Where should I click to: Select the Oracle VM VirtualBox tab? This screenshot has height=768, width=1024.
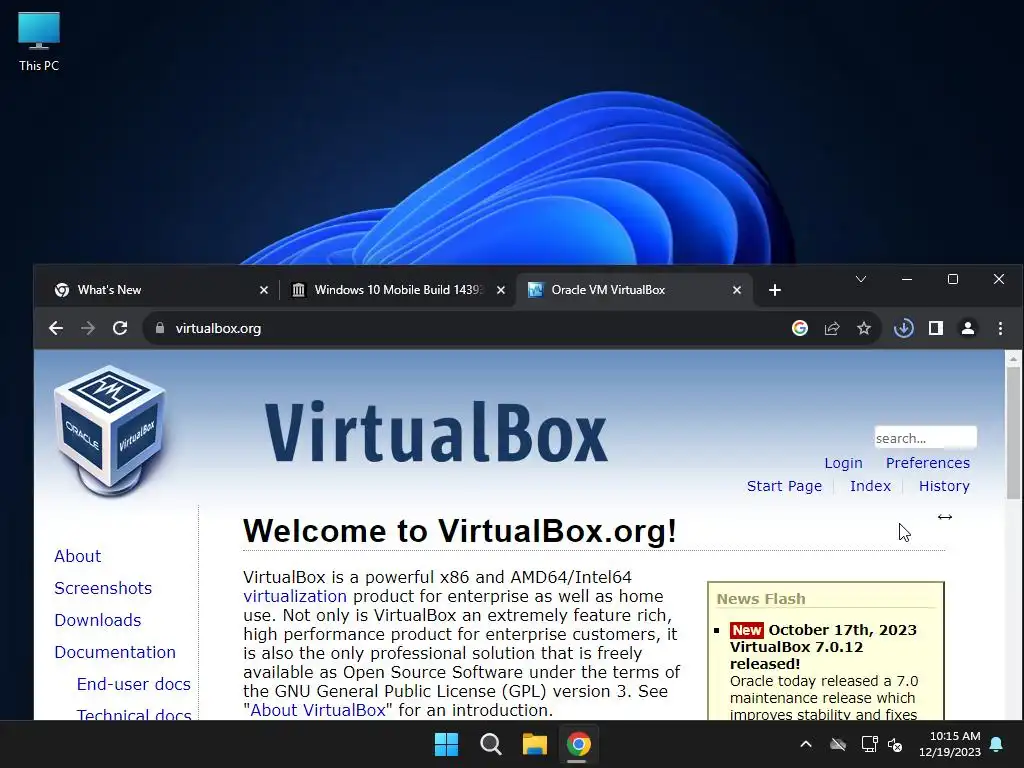(633, 290)
